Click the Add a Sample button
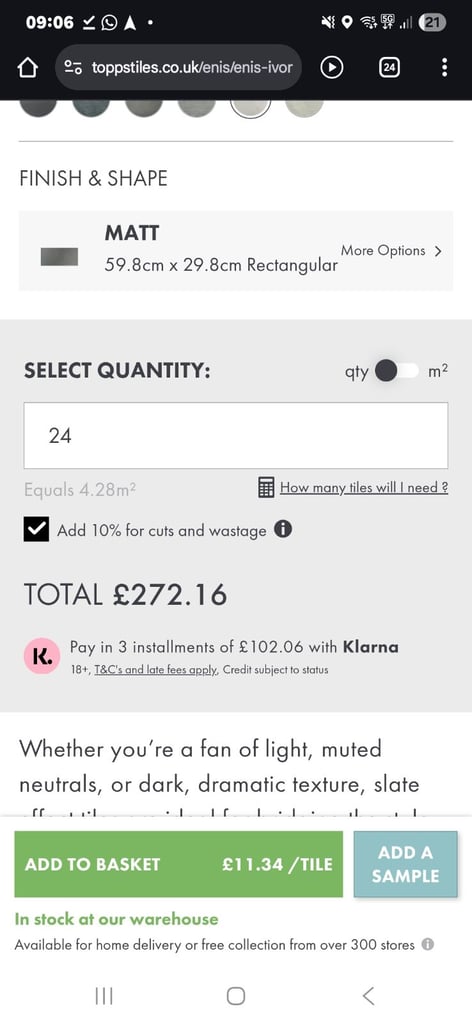This screenshot has height=1024, width=472. pos(405,864)
